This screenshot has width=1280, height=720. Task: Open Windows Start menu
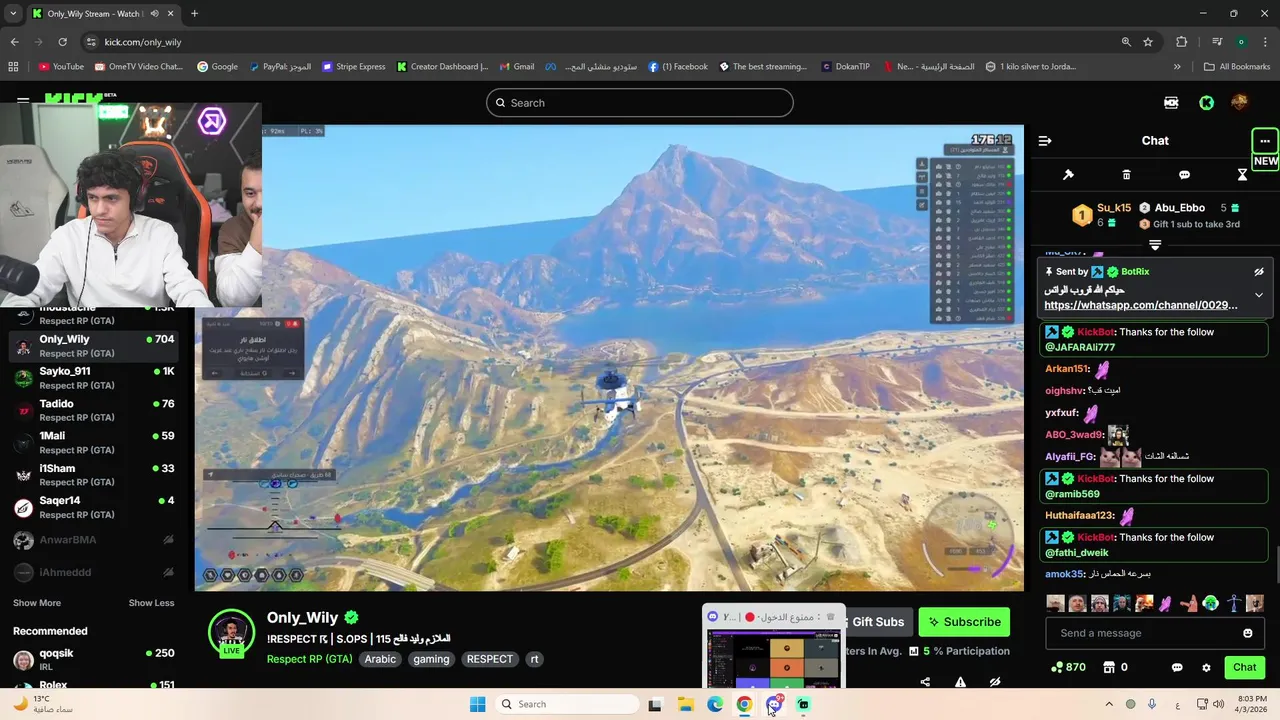[477, 704]
